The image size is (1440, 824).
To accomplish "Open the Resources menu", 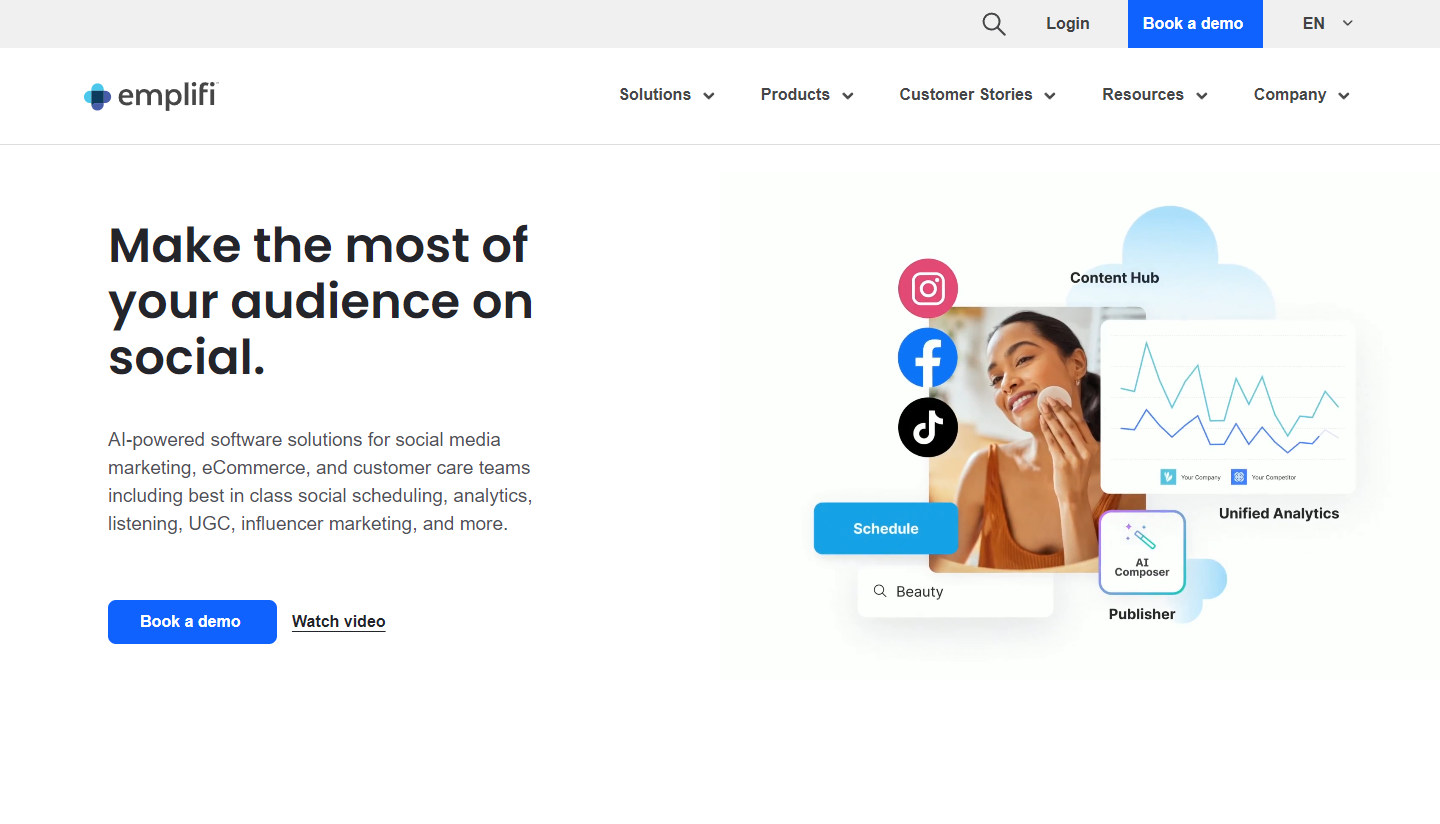I will coord(1155,95).
